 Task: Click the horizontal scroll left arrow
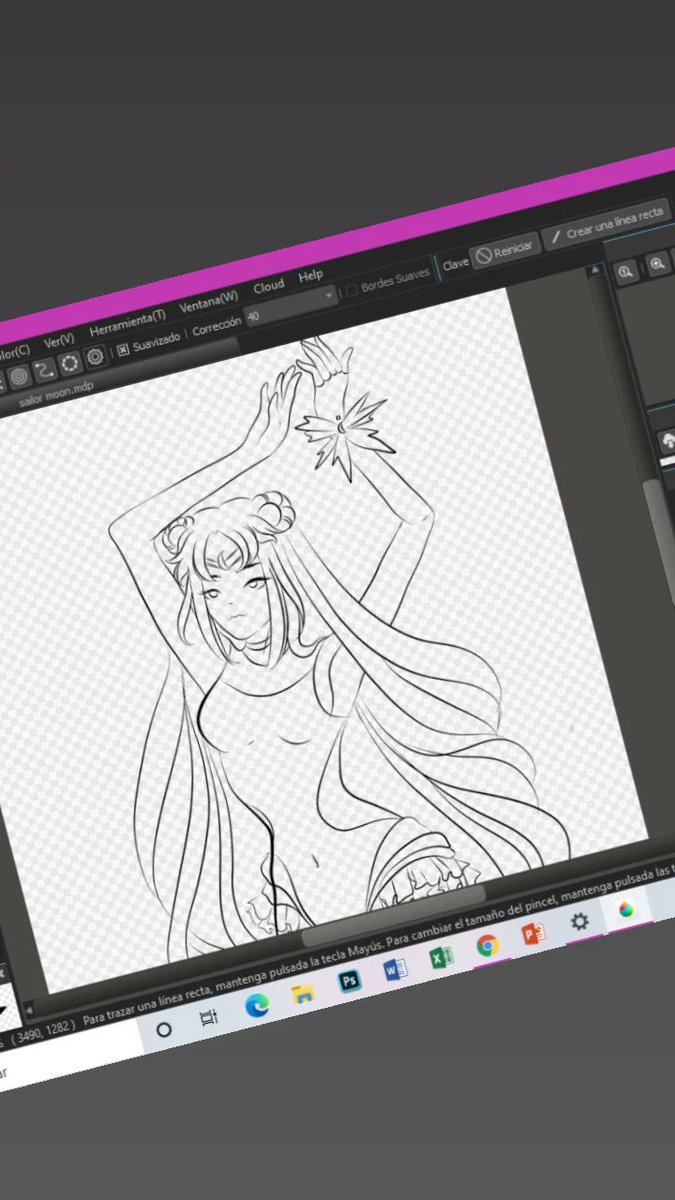29,1008
